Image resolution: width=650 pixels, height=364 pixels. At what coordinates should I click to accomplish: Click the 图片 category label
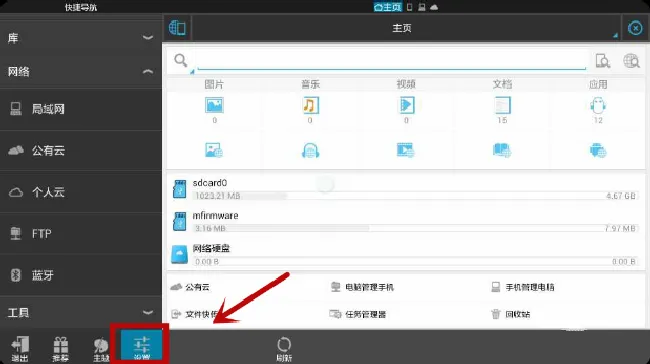(x=214, y=85)
